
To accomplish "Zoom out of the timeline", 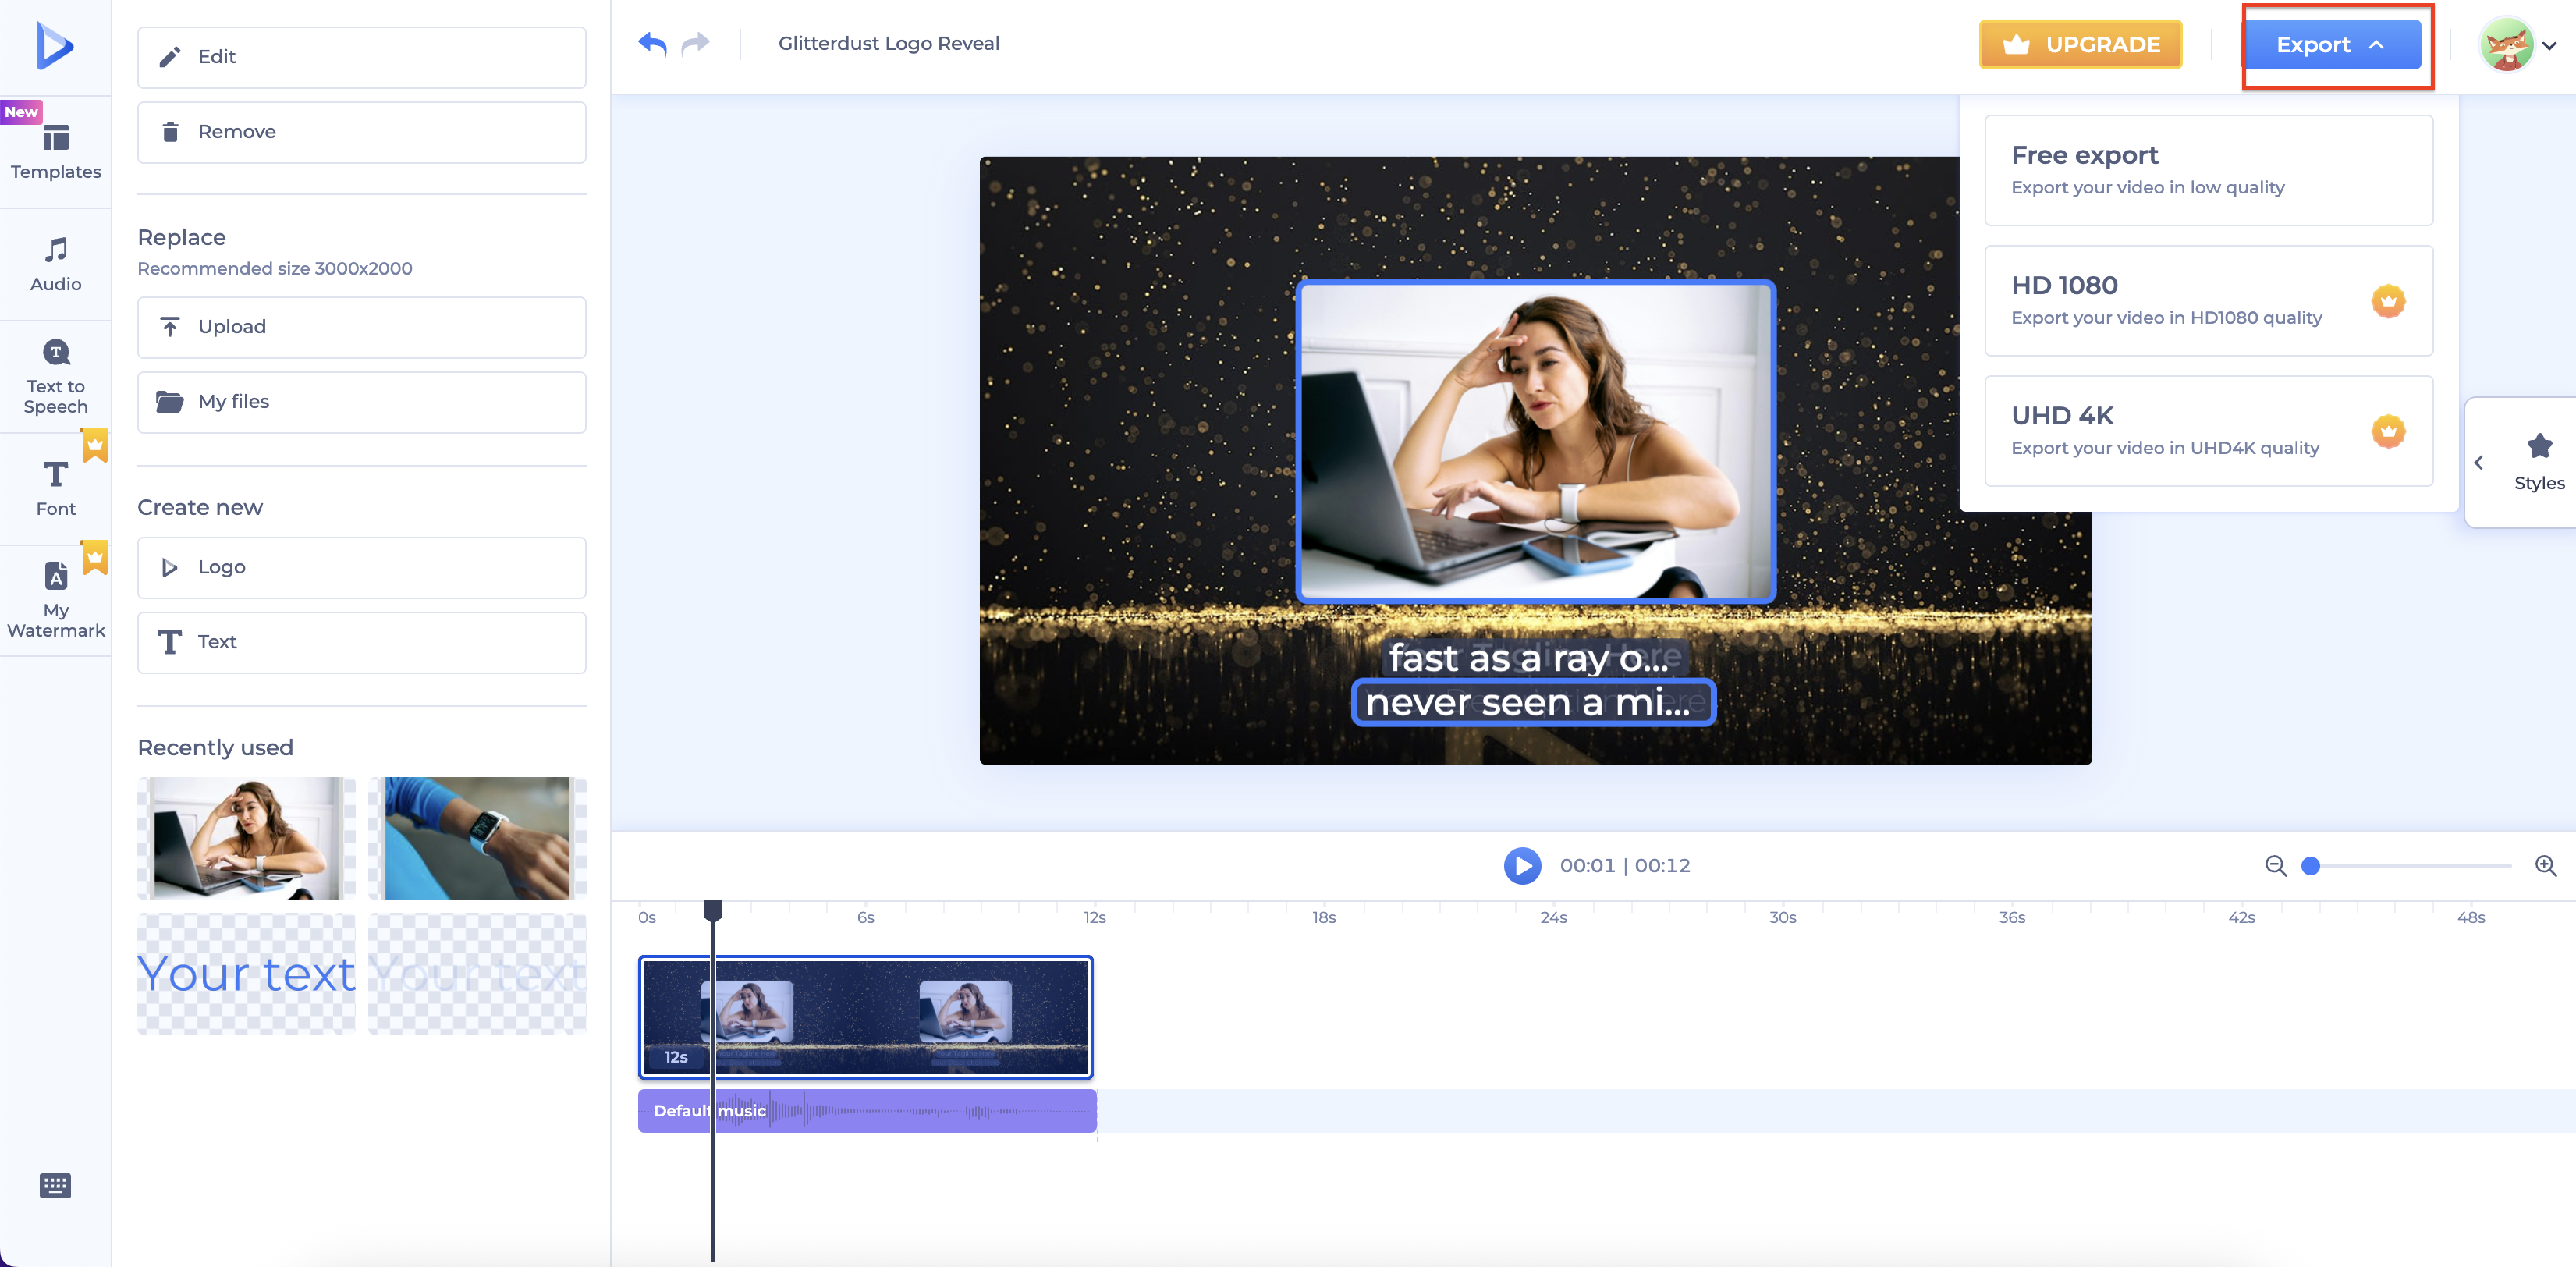I will tap(2276, 866).
